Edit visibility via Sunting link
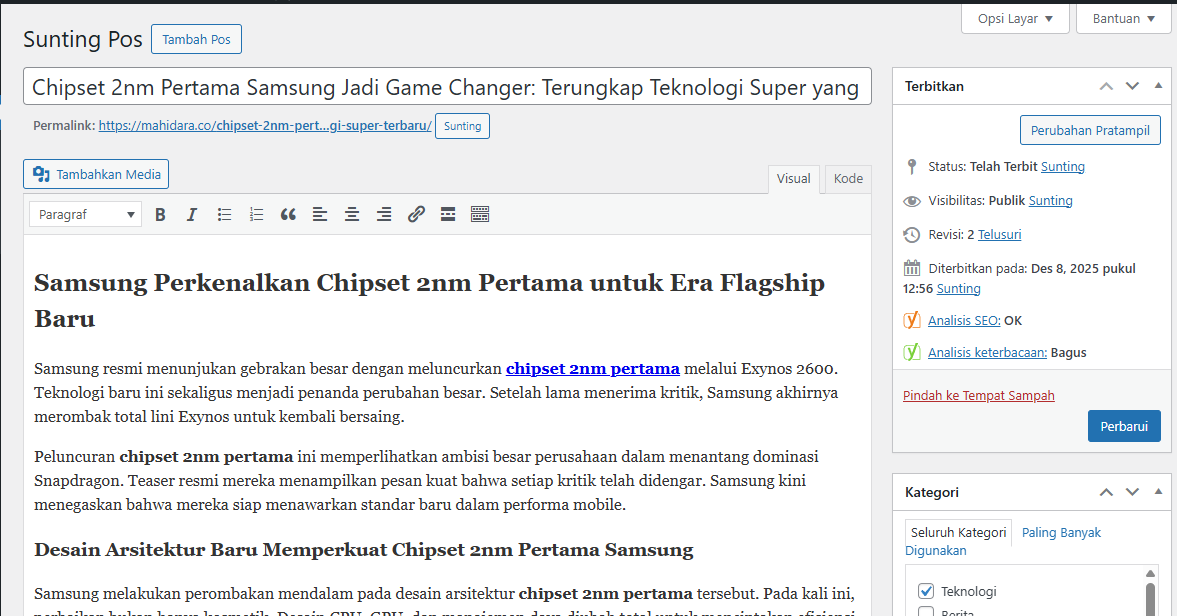The image size is (1177, 616). (1050, 200)
